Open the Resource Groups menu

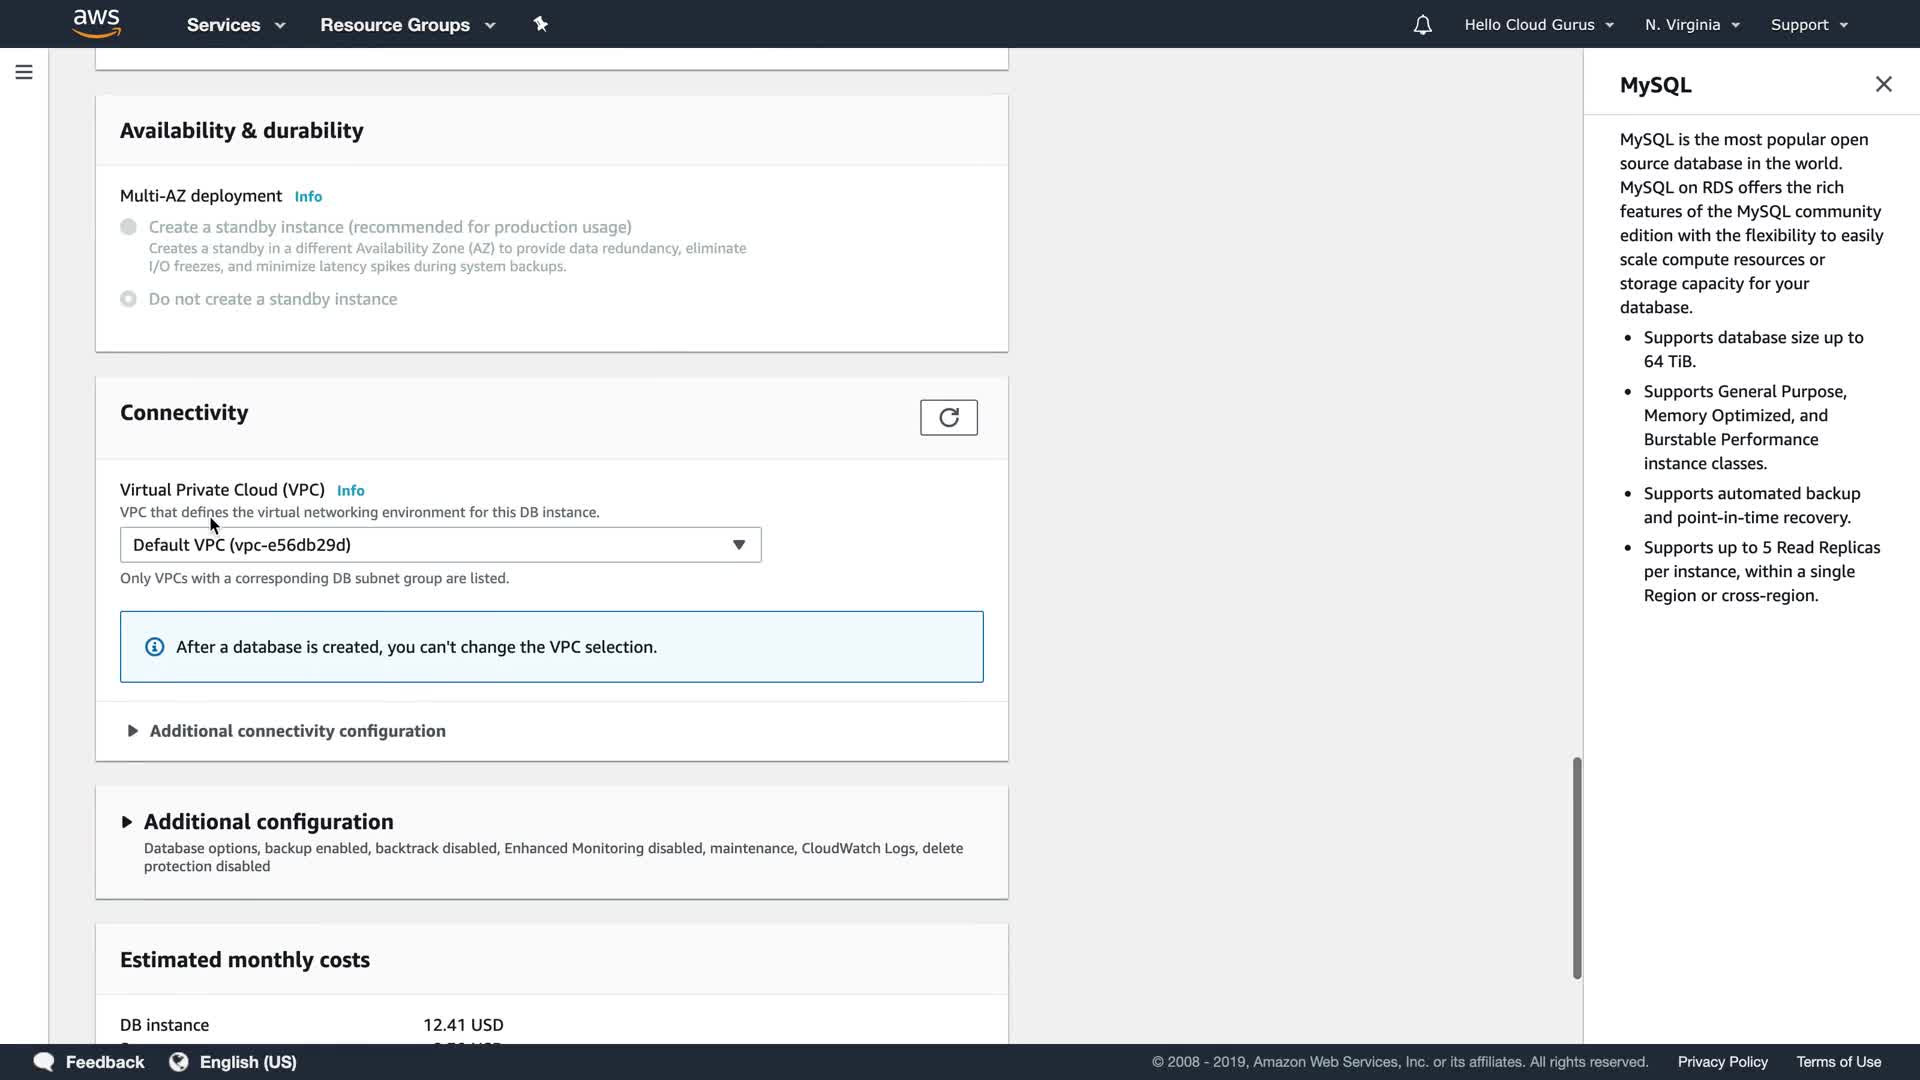pos(407,25)
